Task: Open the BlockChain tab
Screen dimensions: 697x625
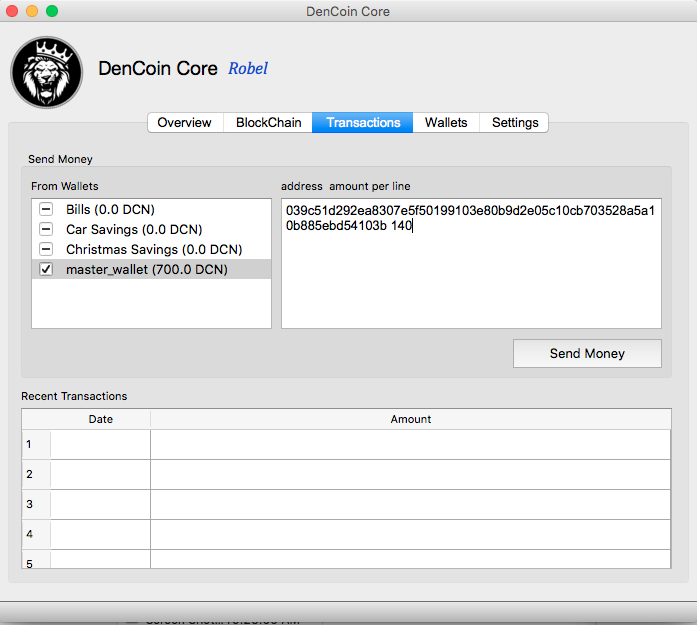Action: click(x=268, y=123)
